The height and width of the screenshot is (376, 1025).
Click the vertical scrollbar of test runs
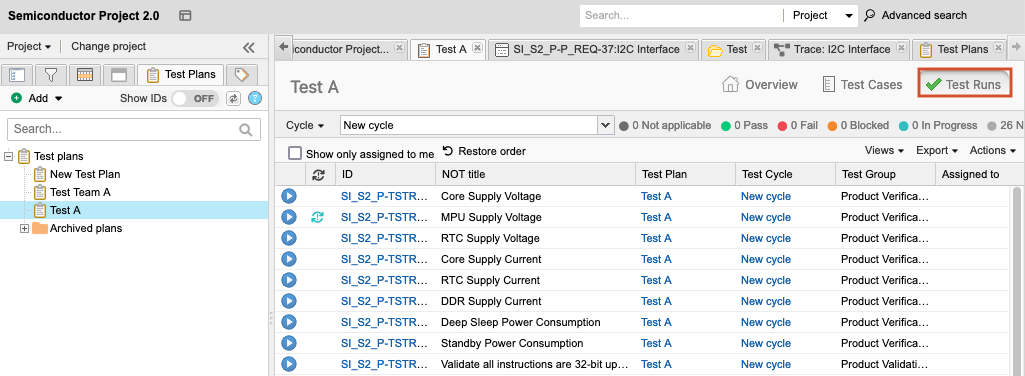1016,280
